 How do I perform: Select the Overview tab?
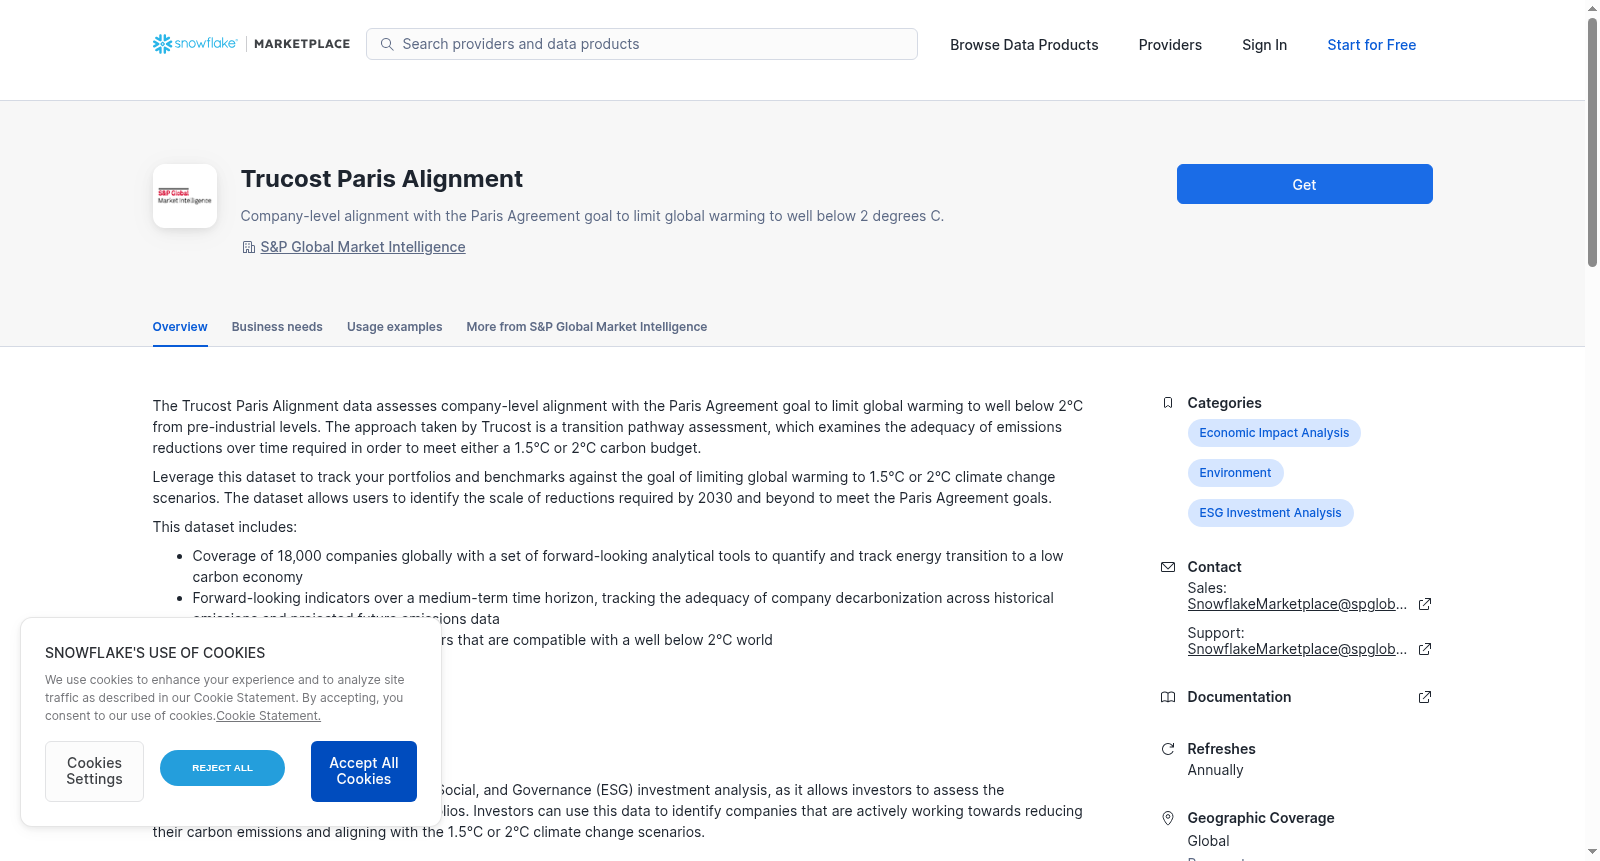click(180, 327)
